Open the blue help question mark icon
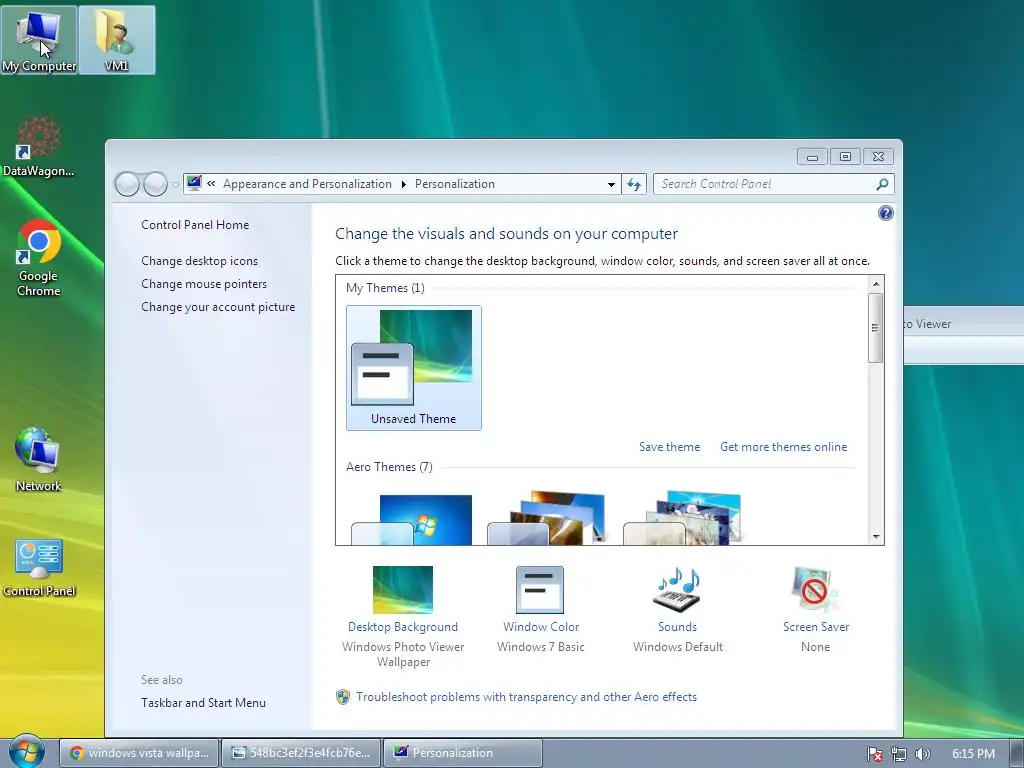Viewport: 1024px width, 768px height. pos(886,213)
